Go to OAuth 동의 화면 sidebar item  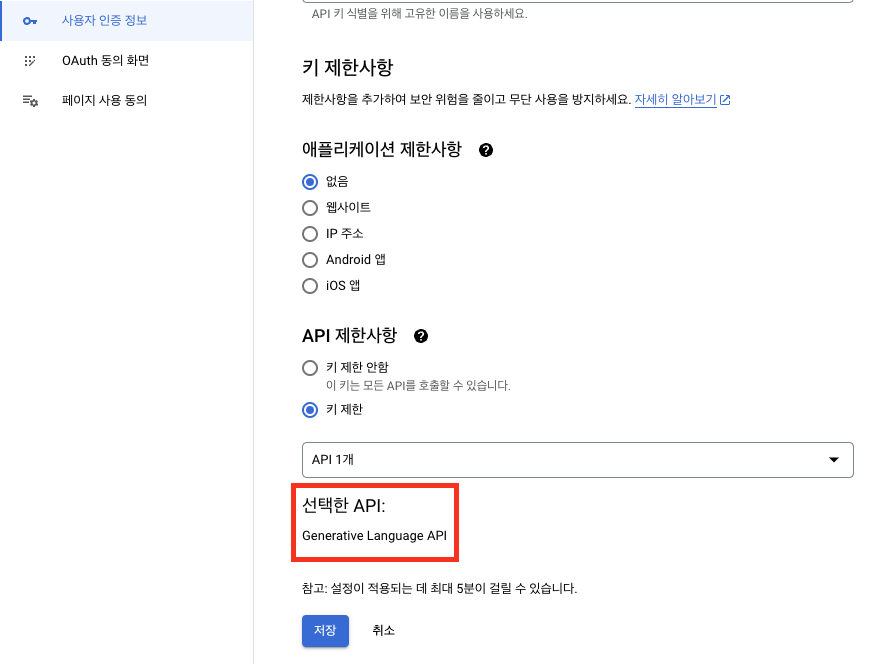coord(127,61)
